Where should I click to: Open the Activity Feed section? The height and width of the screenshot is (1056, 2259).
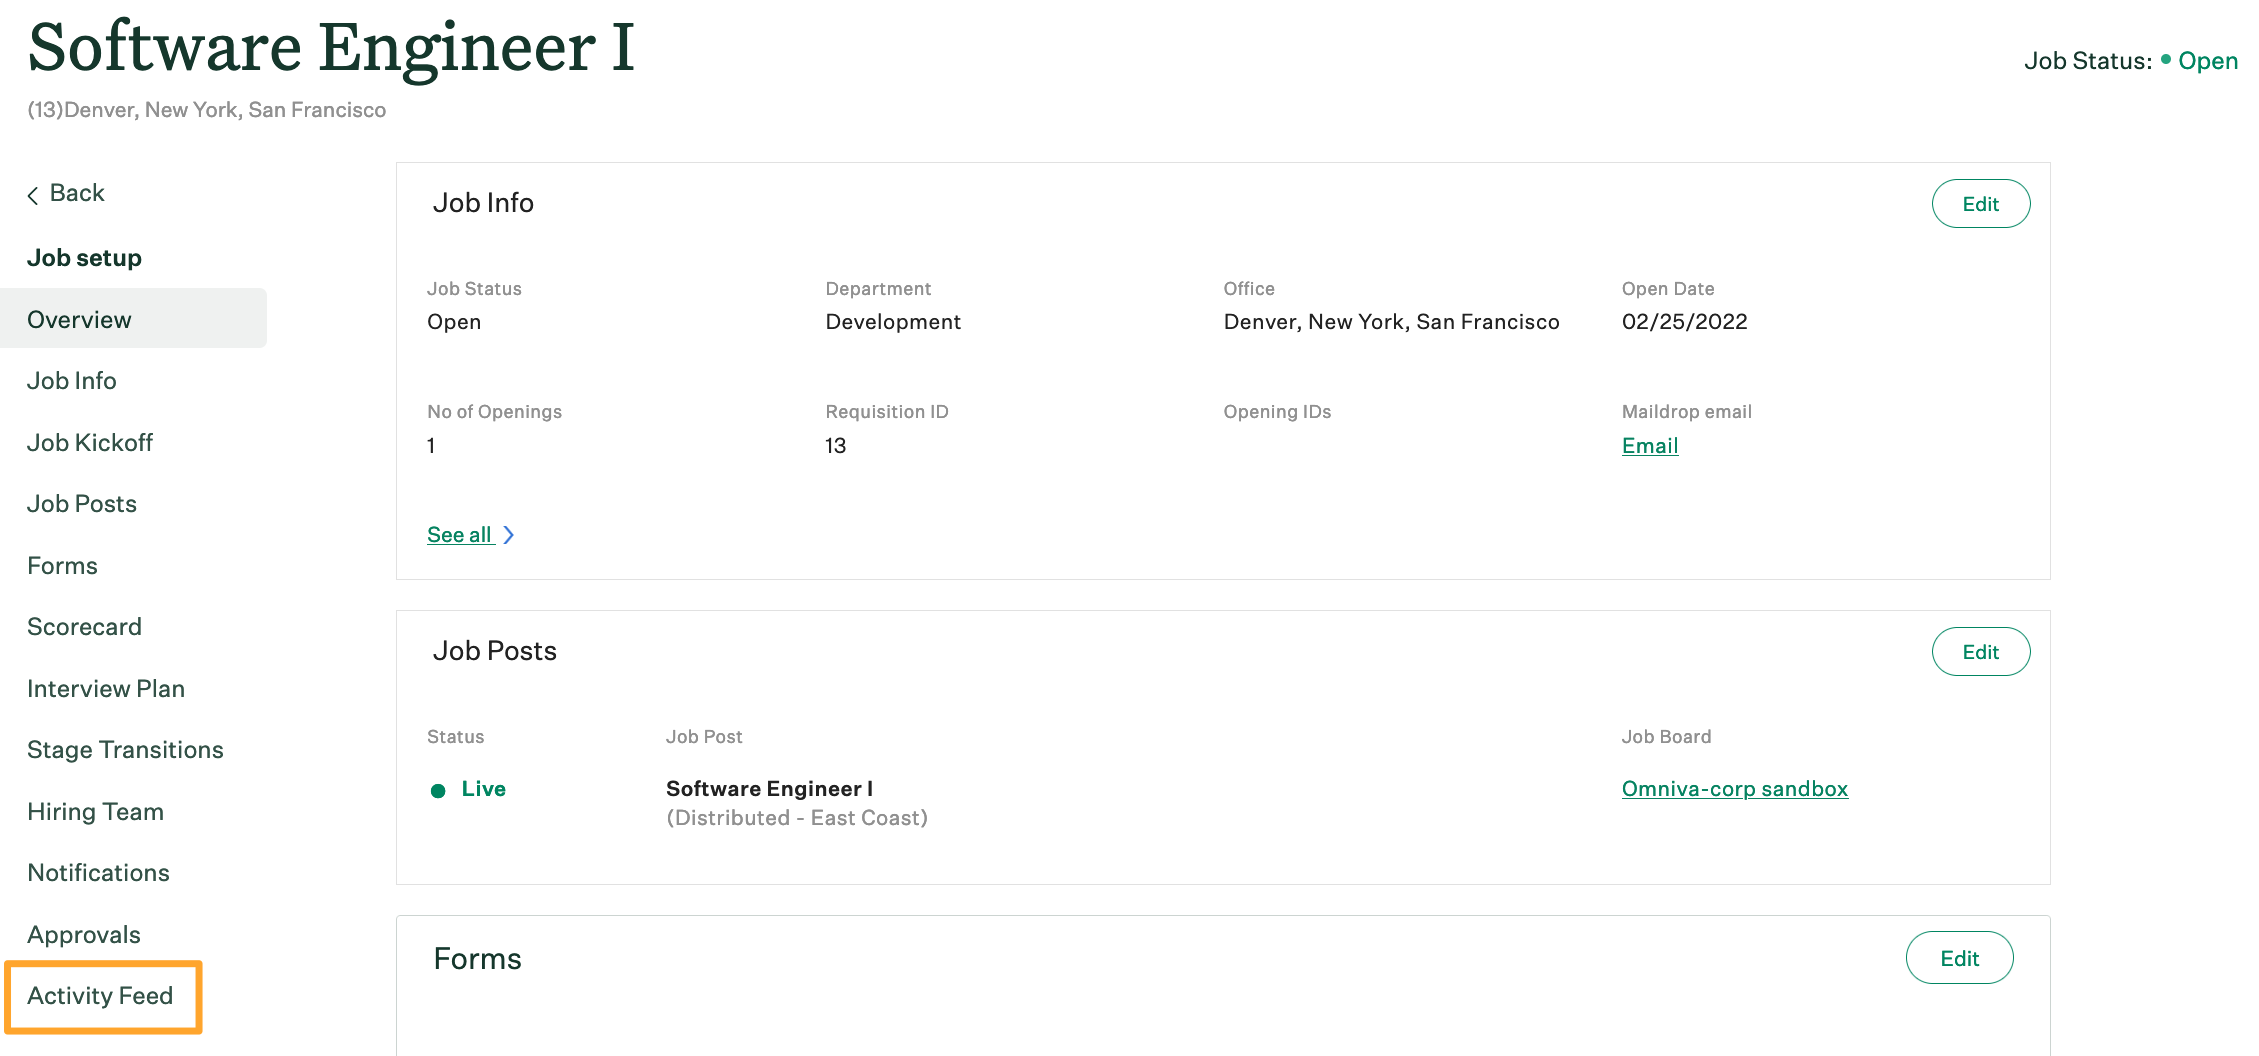click(100, 996)
